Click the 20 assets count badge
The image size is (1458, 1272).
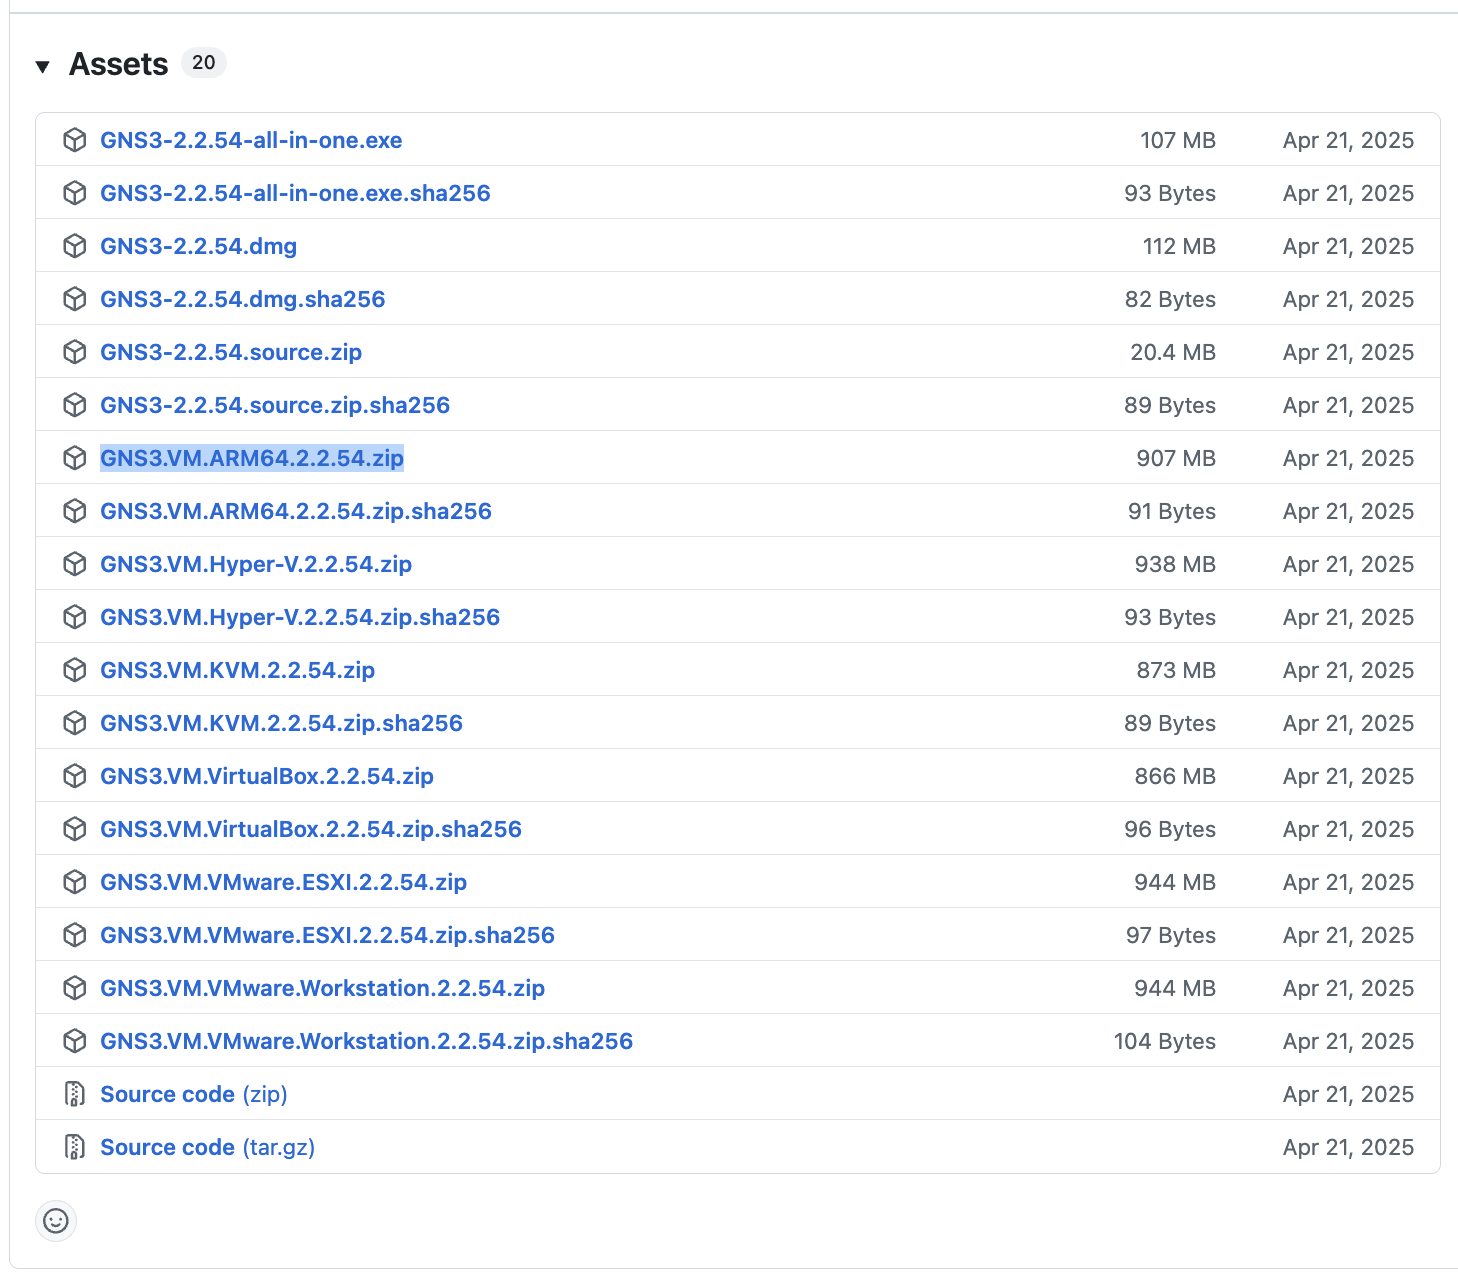(x=204, y=62)
